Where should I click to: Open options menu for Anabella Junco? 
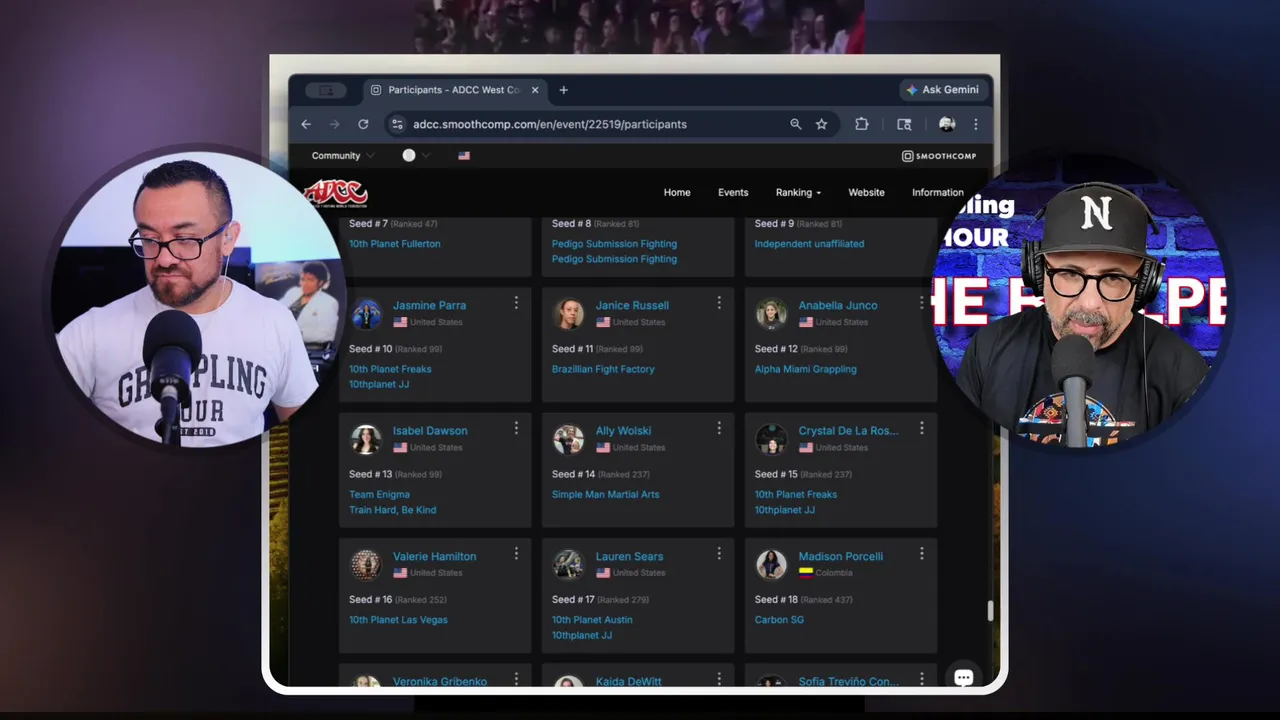pyautogui.click(x=921, y=302)
